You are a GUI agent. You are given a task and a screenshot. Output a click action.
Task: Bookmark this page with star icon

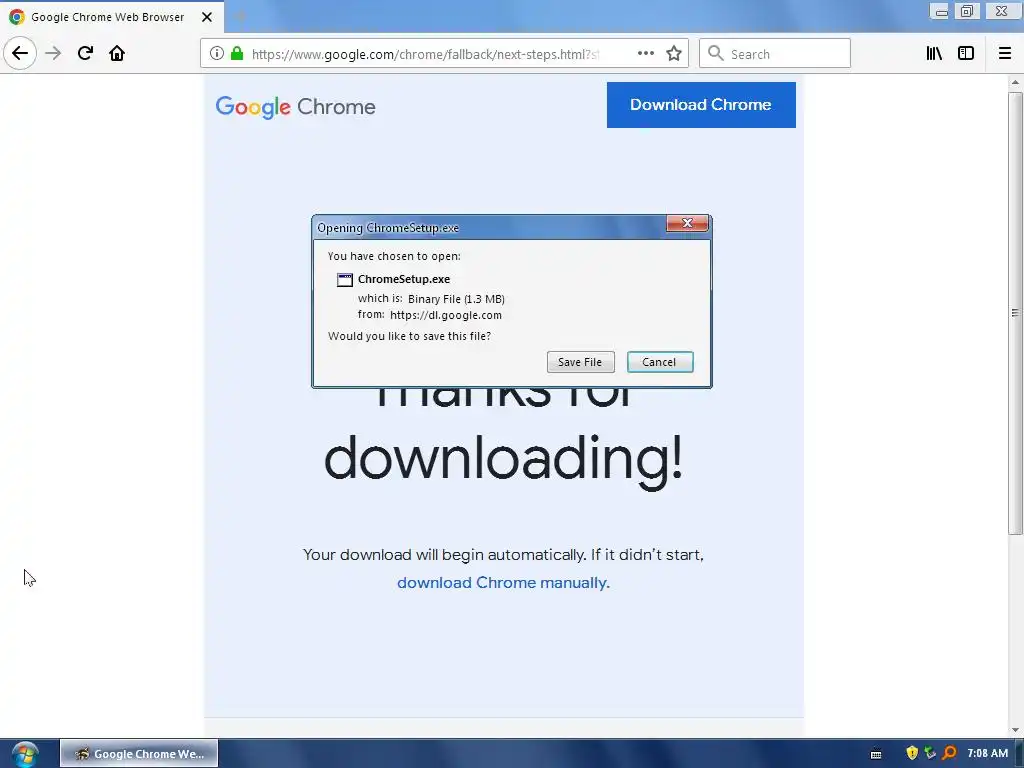[674, 54]
